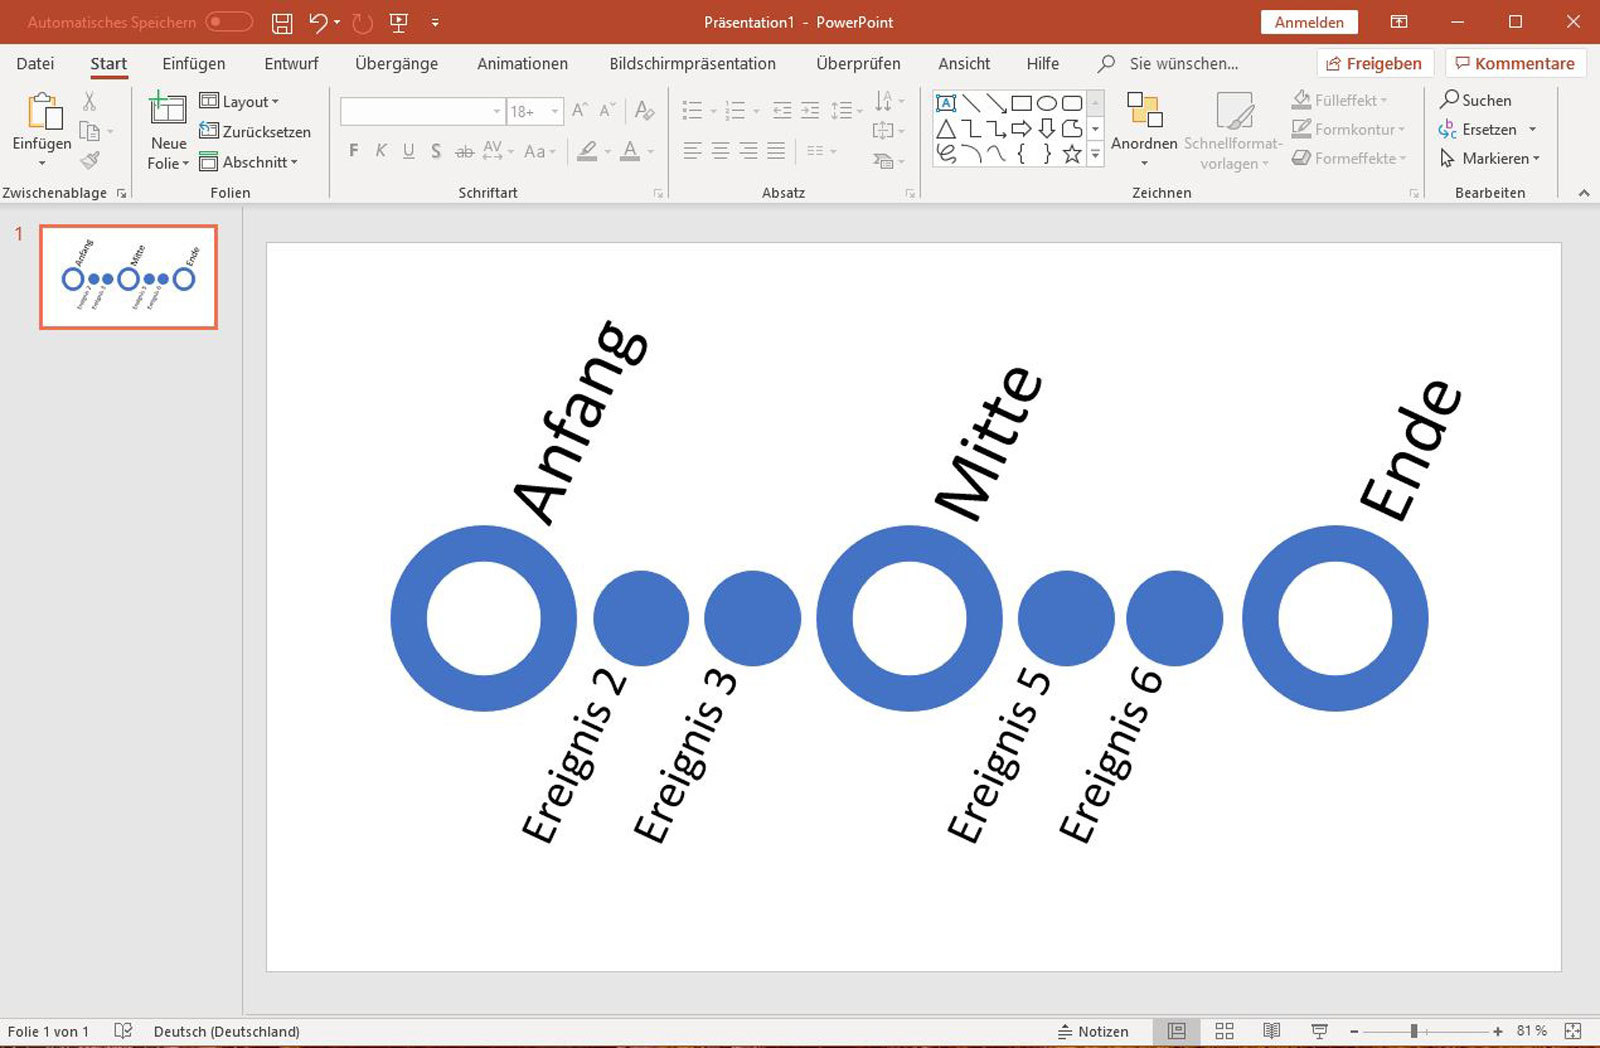
Task: Toggle underline U formatting
Action: click(408, 151)
